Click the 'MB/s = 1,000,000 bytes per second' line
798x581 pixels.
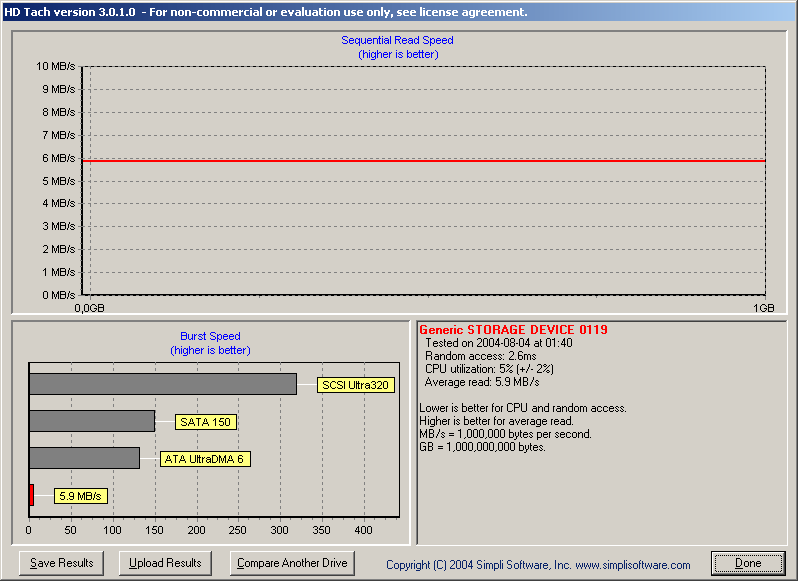[x=505, y=434]
